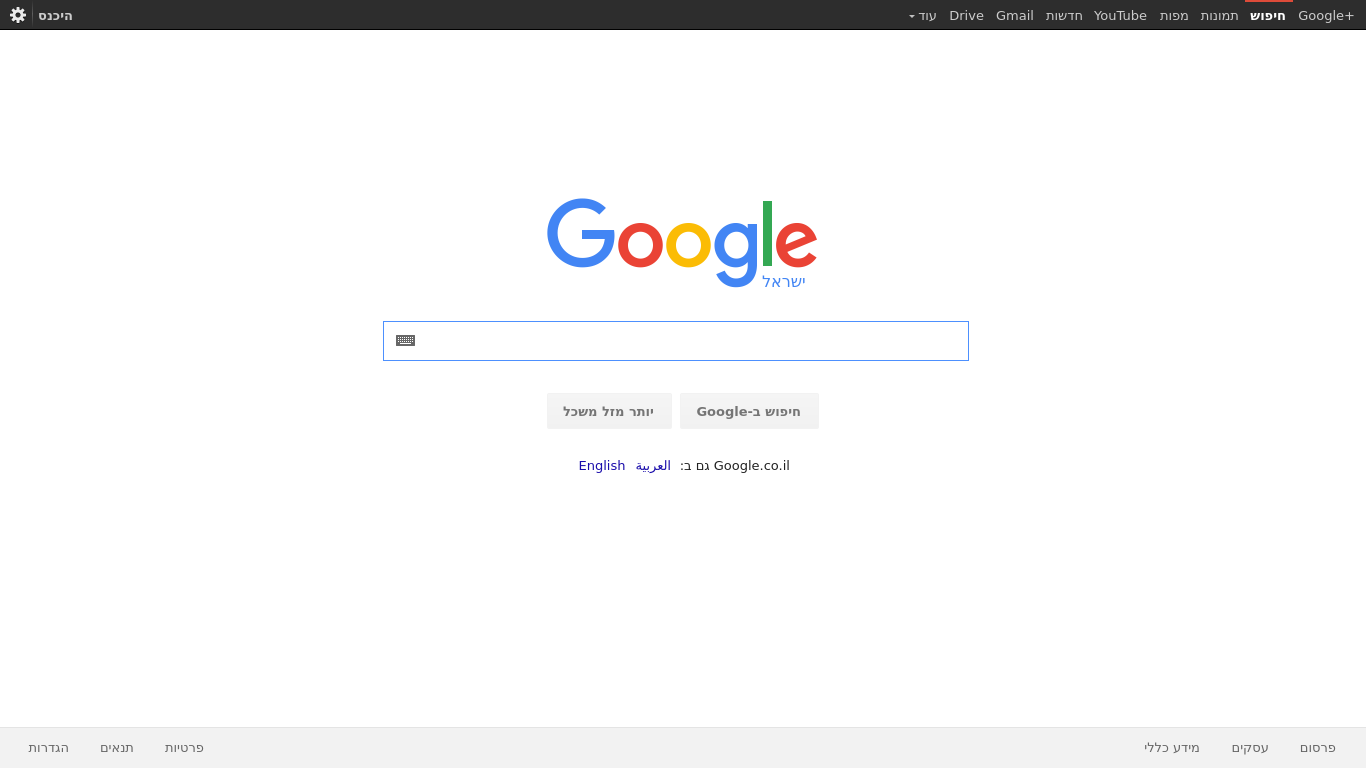Click the on-screen keyboard icon
Viewport: 1366px width, 768px height.
(x=405, y=341)
